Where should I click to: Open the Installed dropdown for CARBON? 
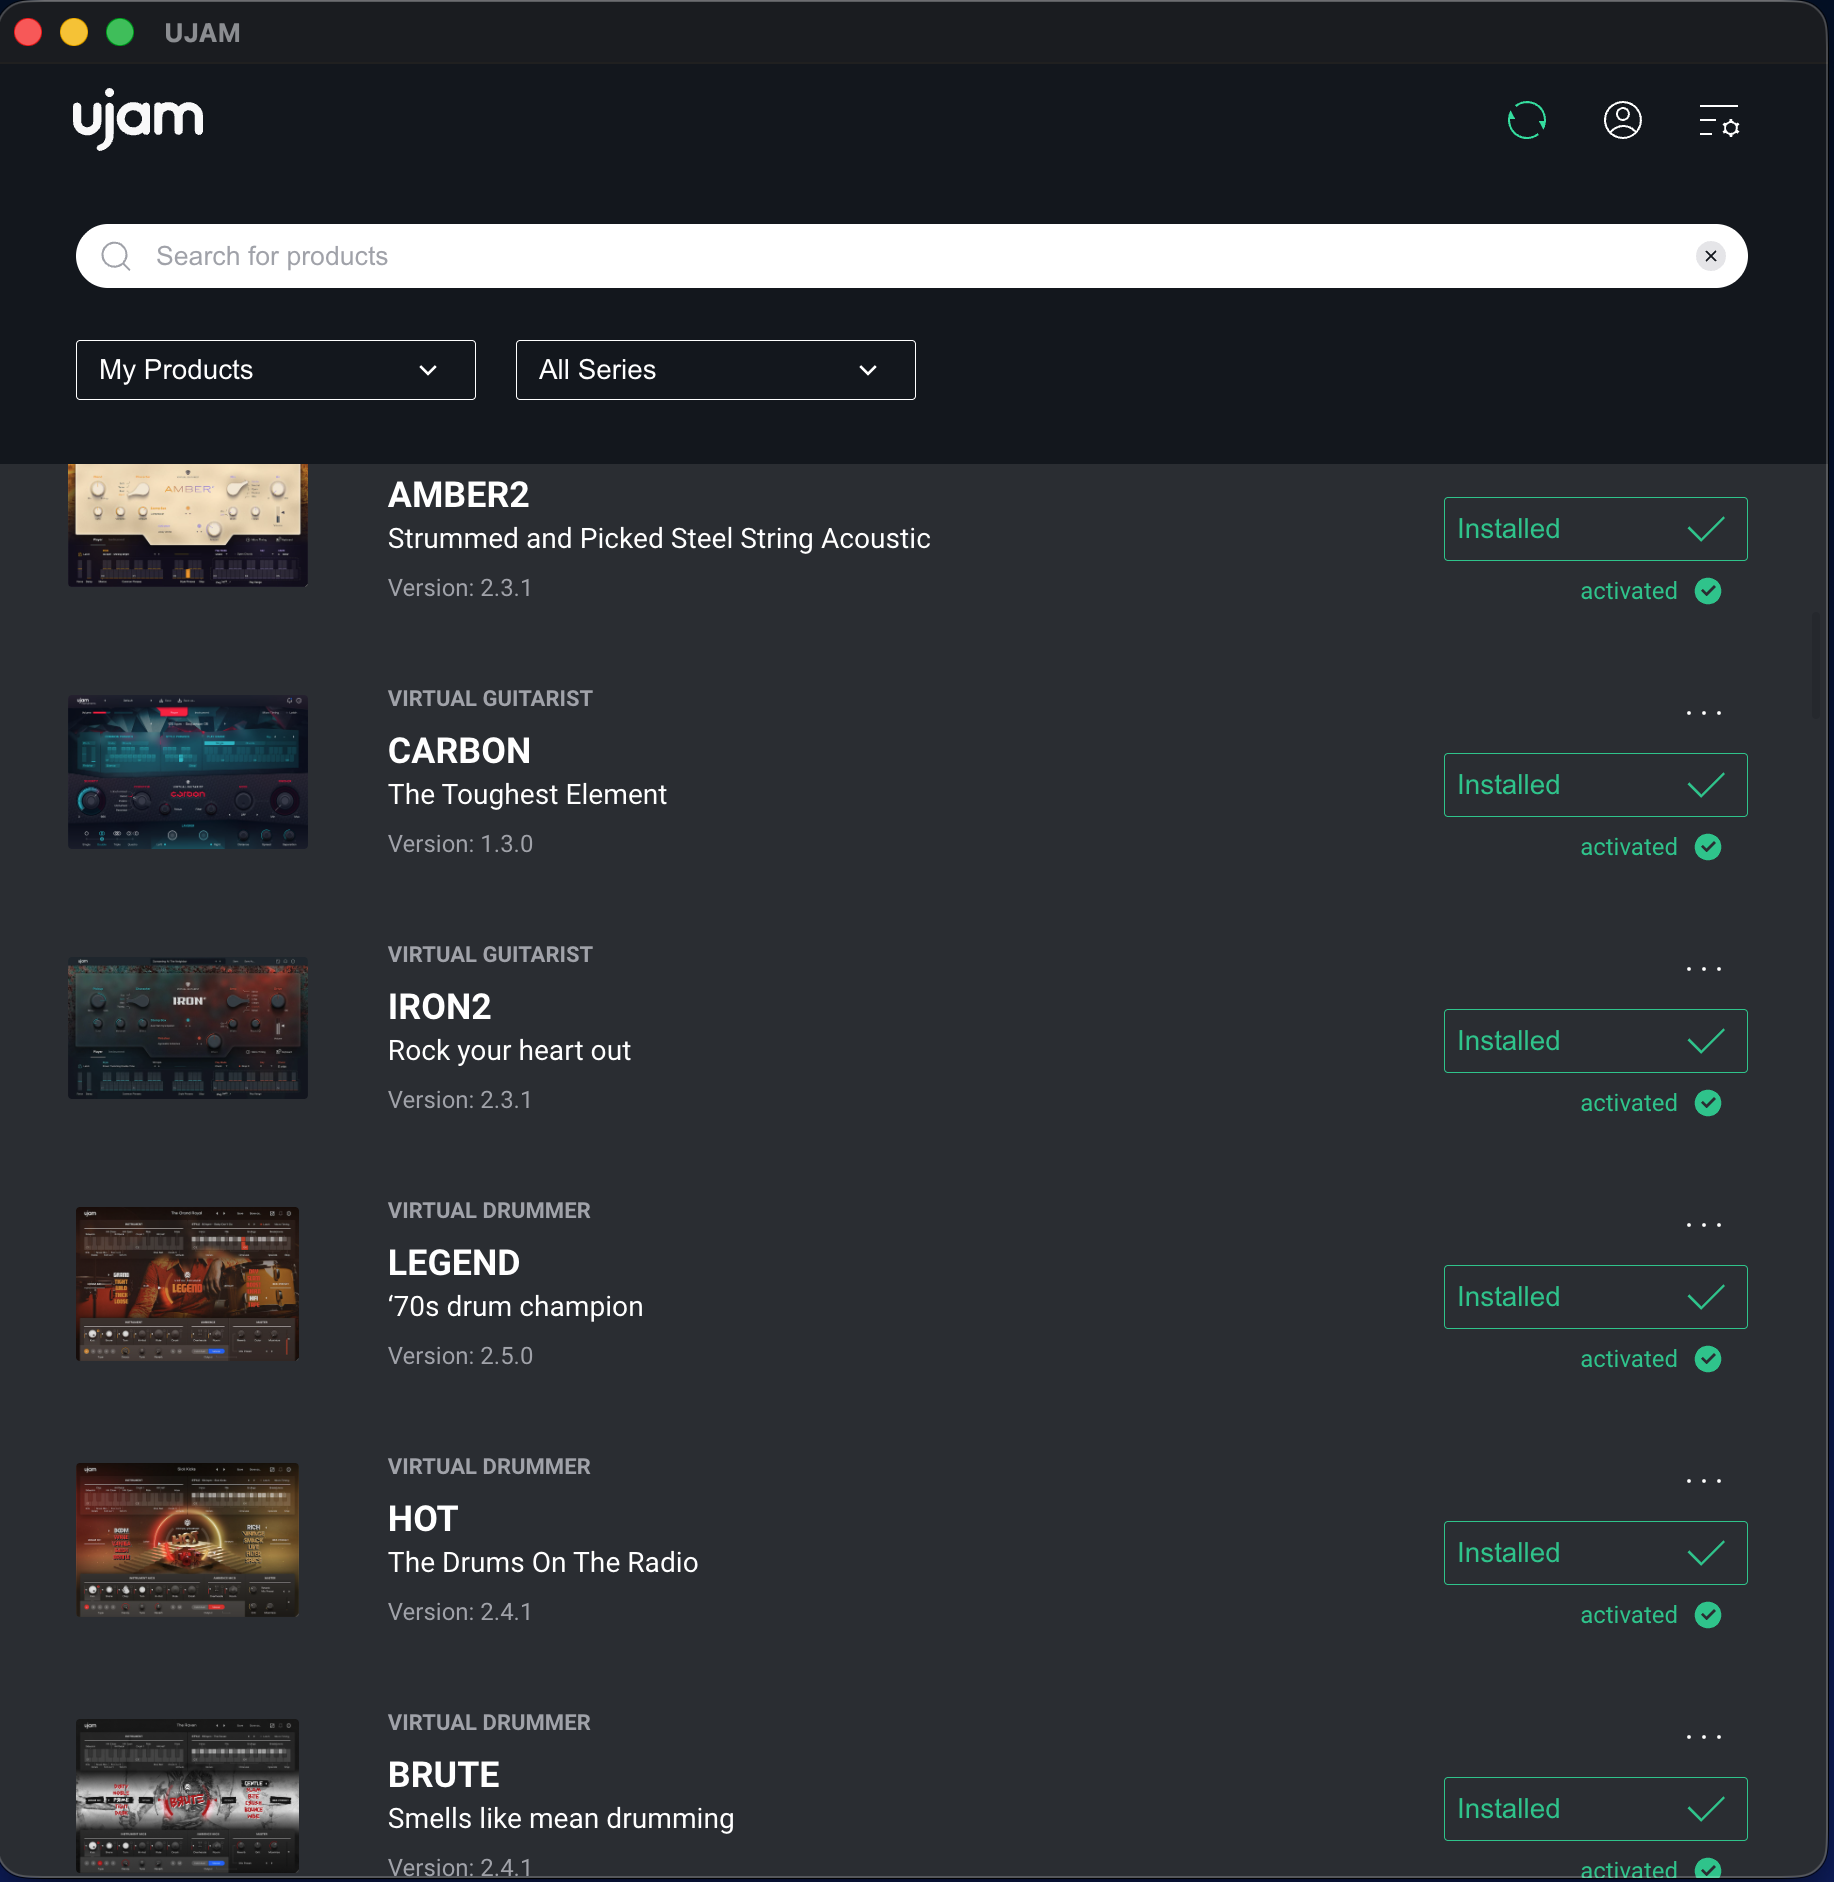click(x=1596, y=785)
